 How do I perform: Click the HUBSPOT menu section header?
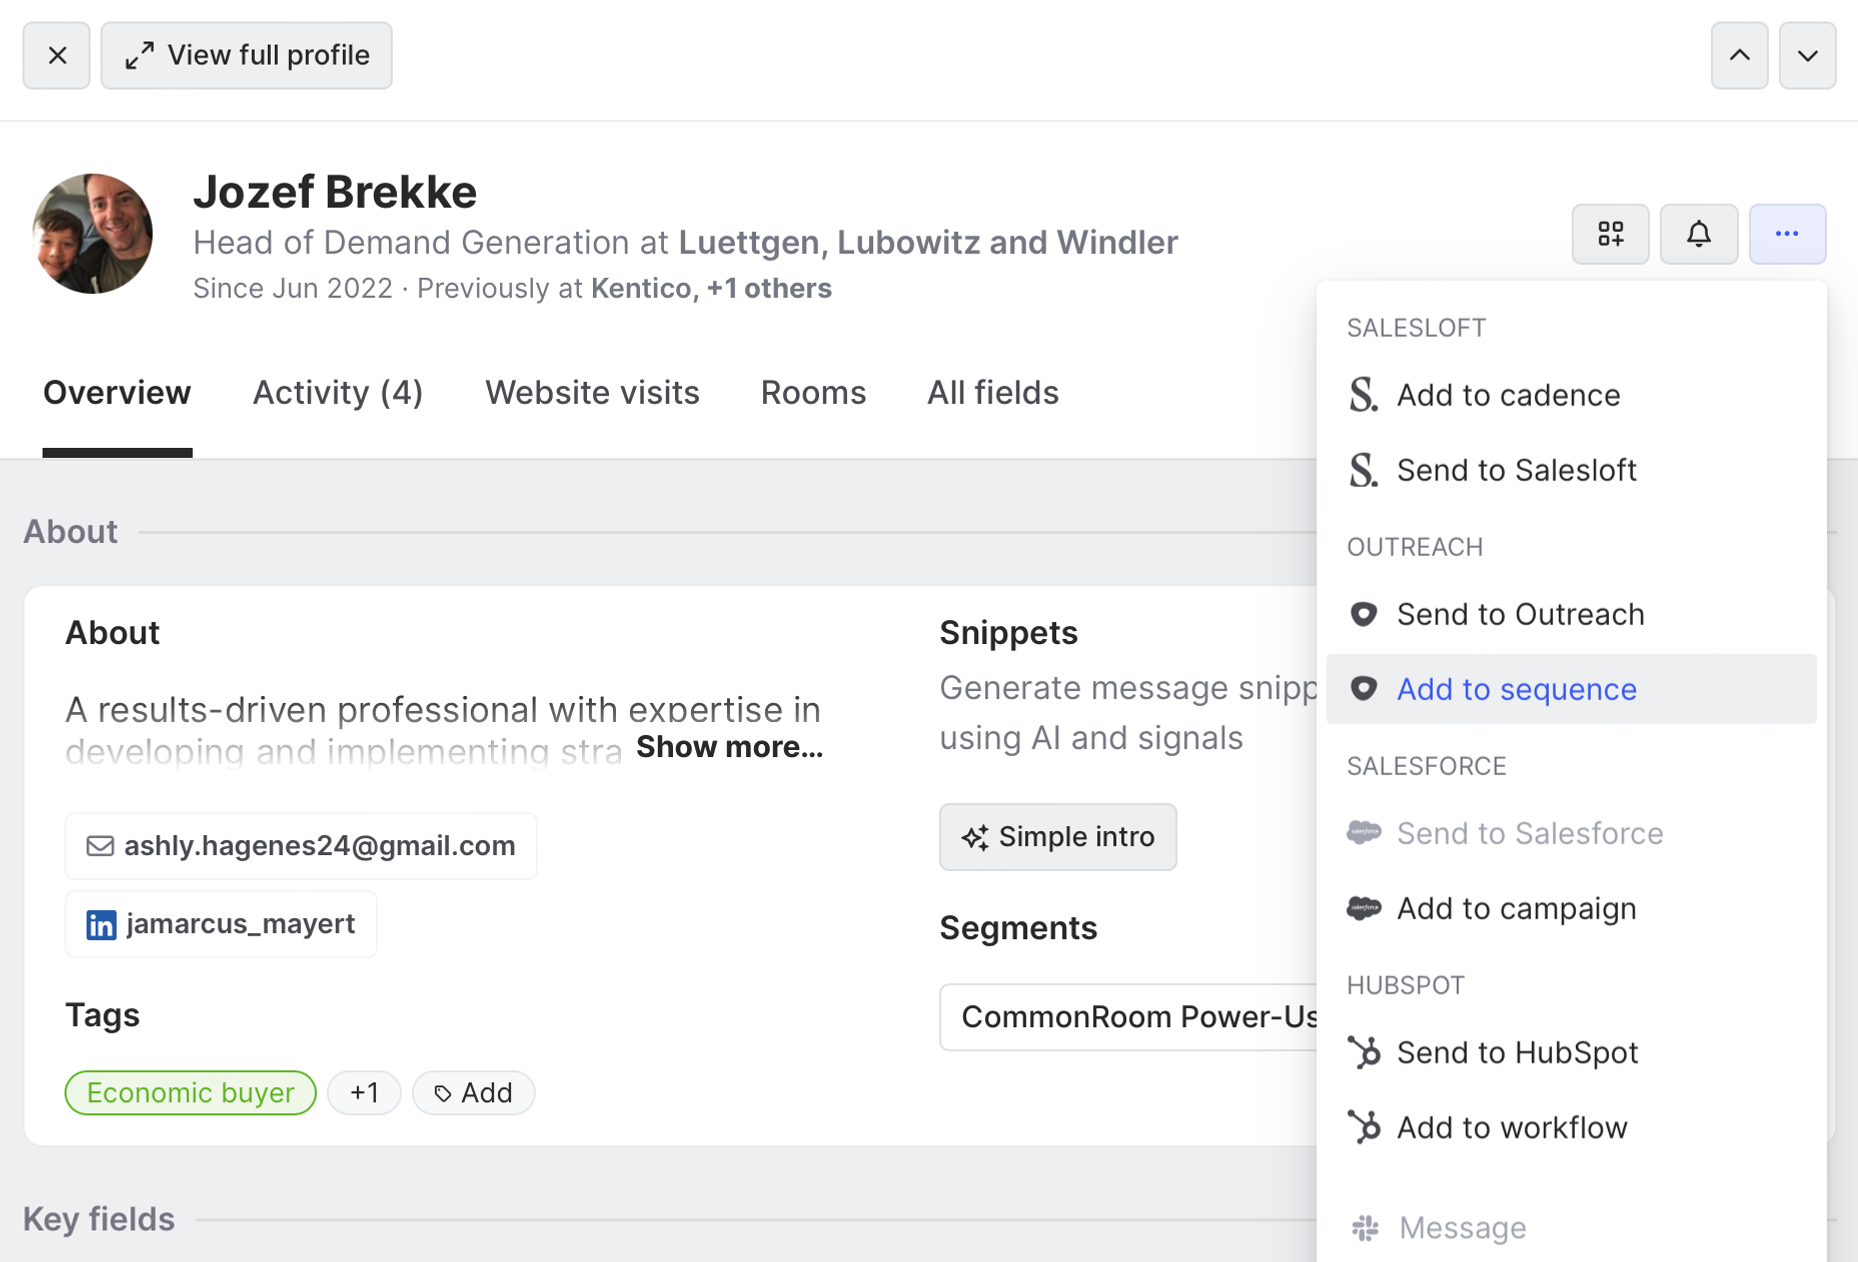(1406, 985)
